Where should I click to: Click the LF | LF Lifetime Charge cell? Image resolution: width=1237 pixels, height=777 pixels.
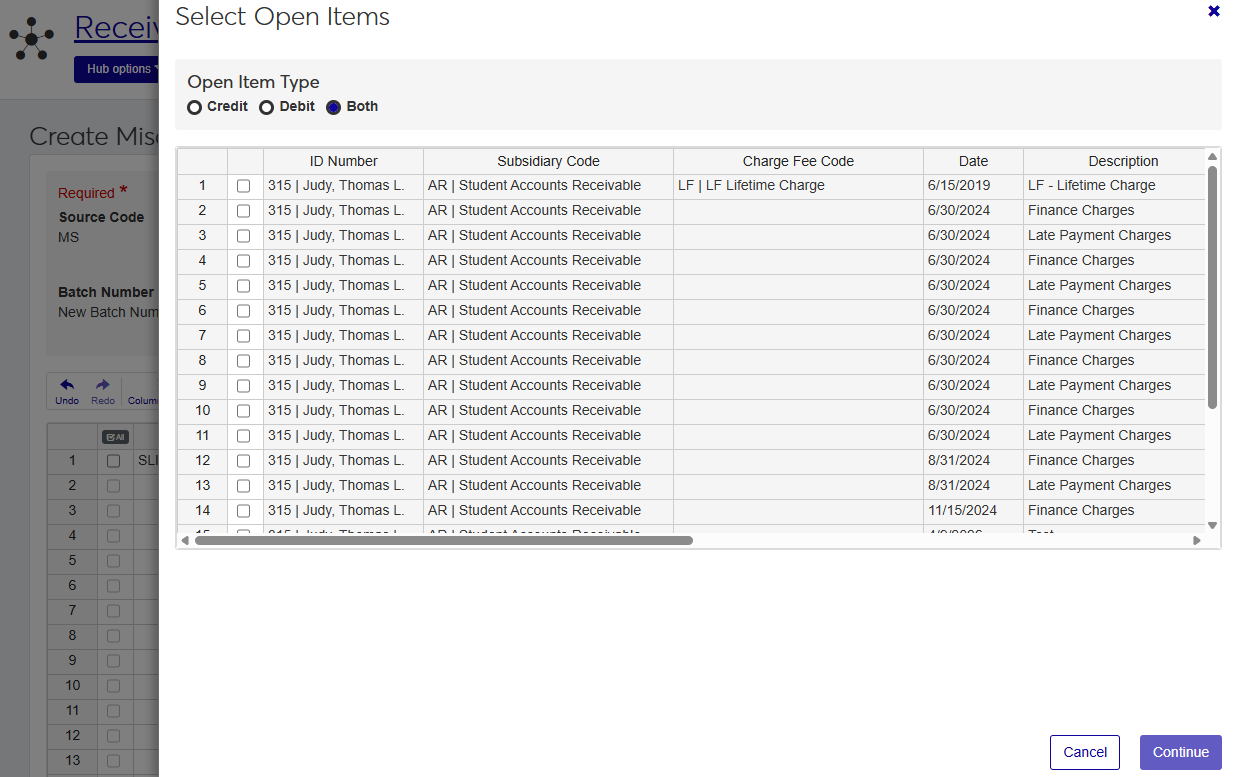(799, 186)
